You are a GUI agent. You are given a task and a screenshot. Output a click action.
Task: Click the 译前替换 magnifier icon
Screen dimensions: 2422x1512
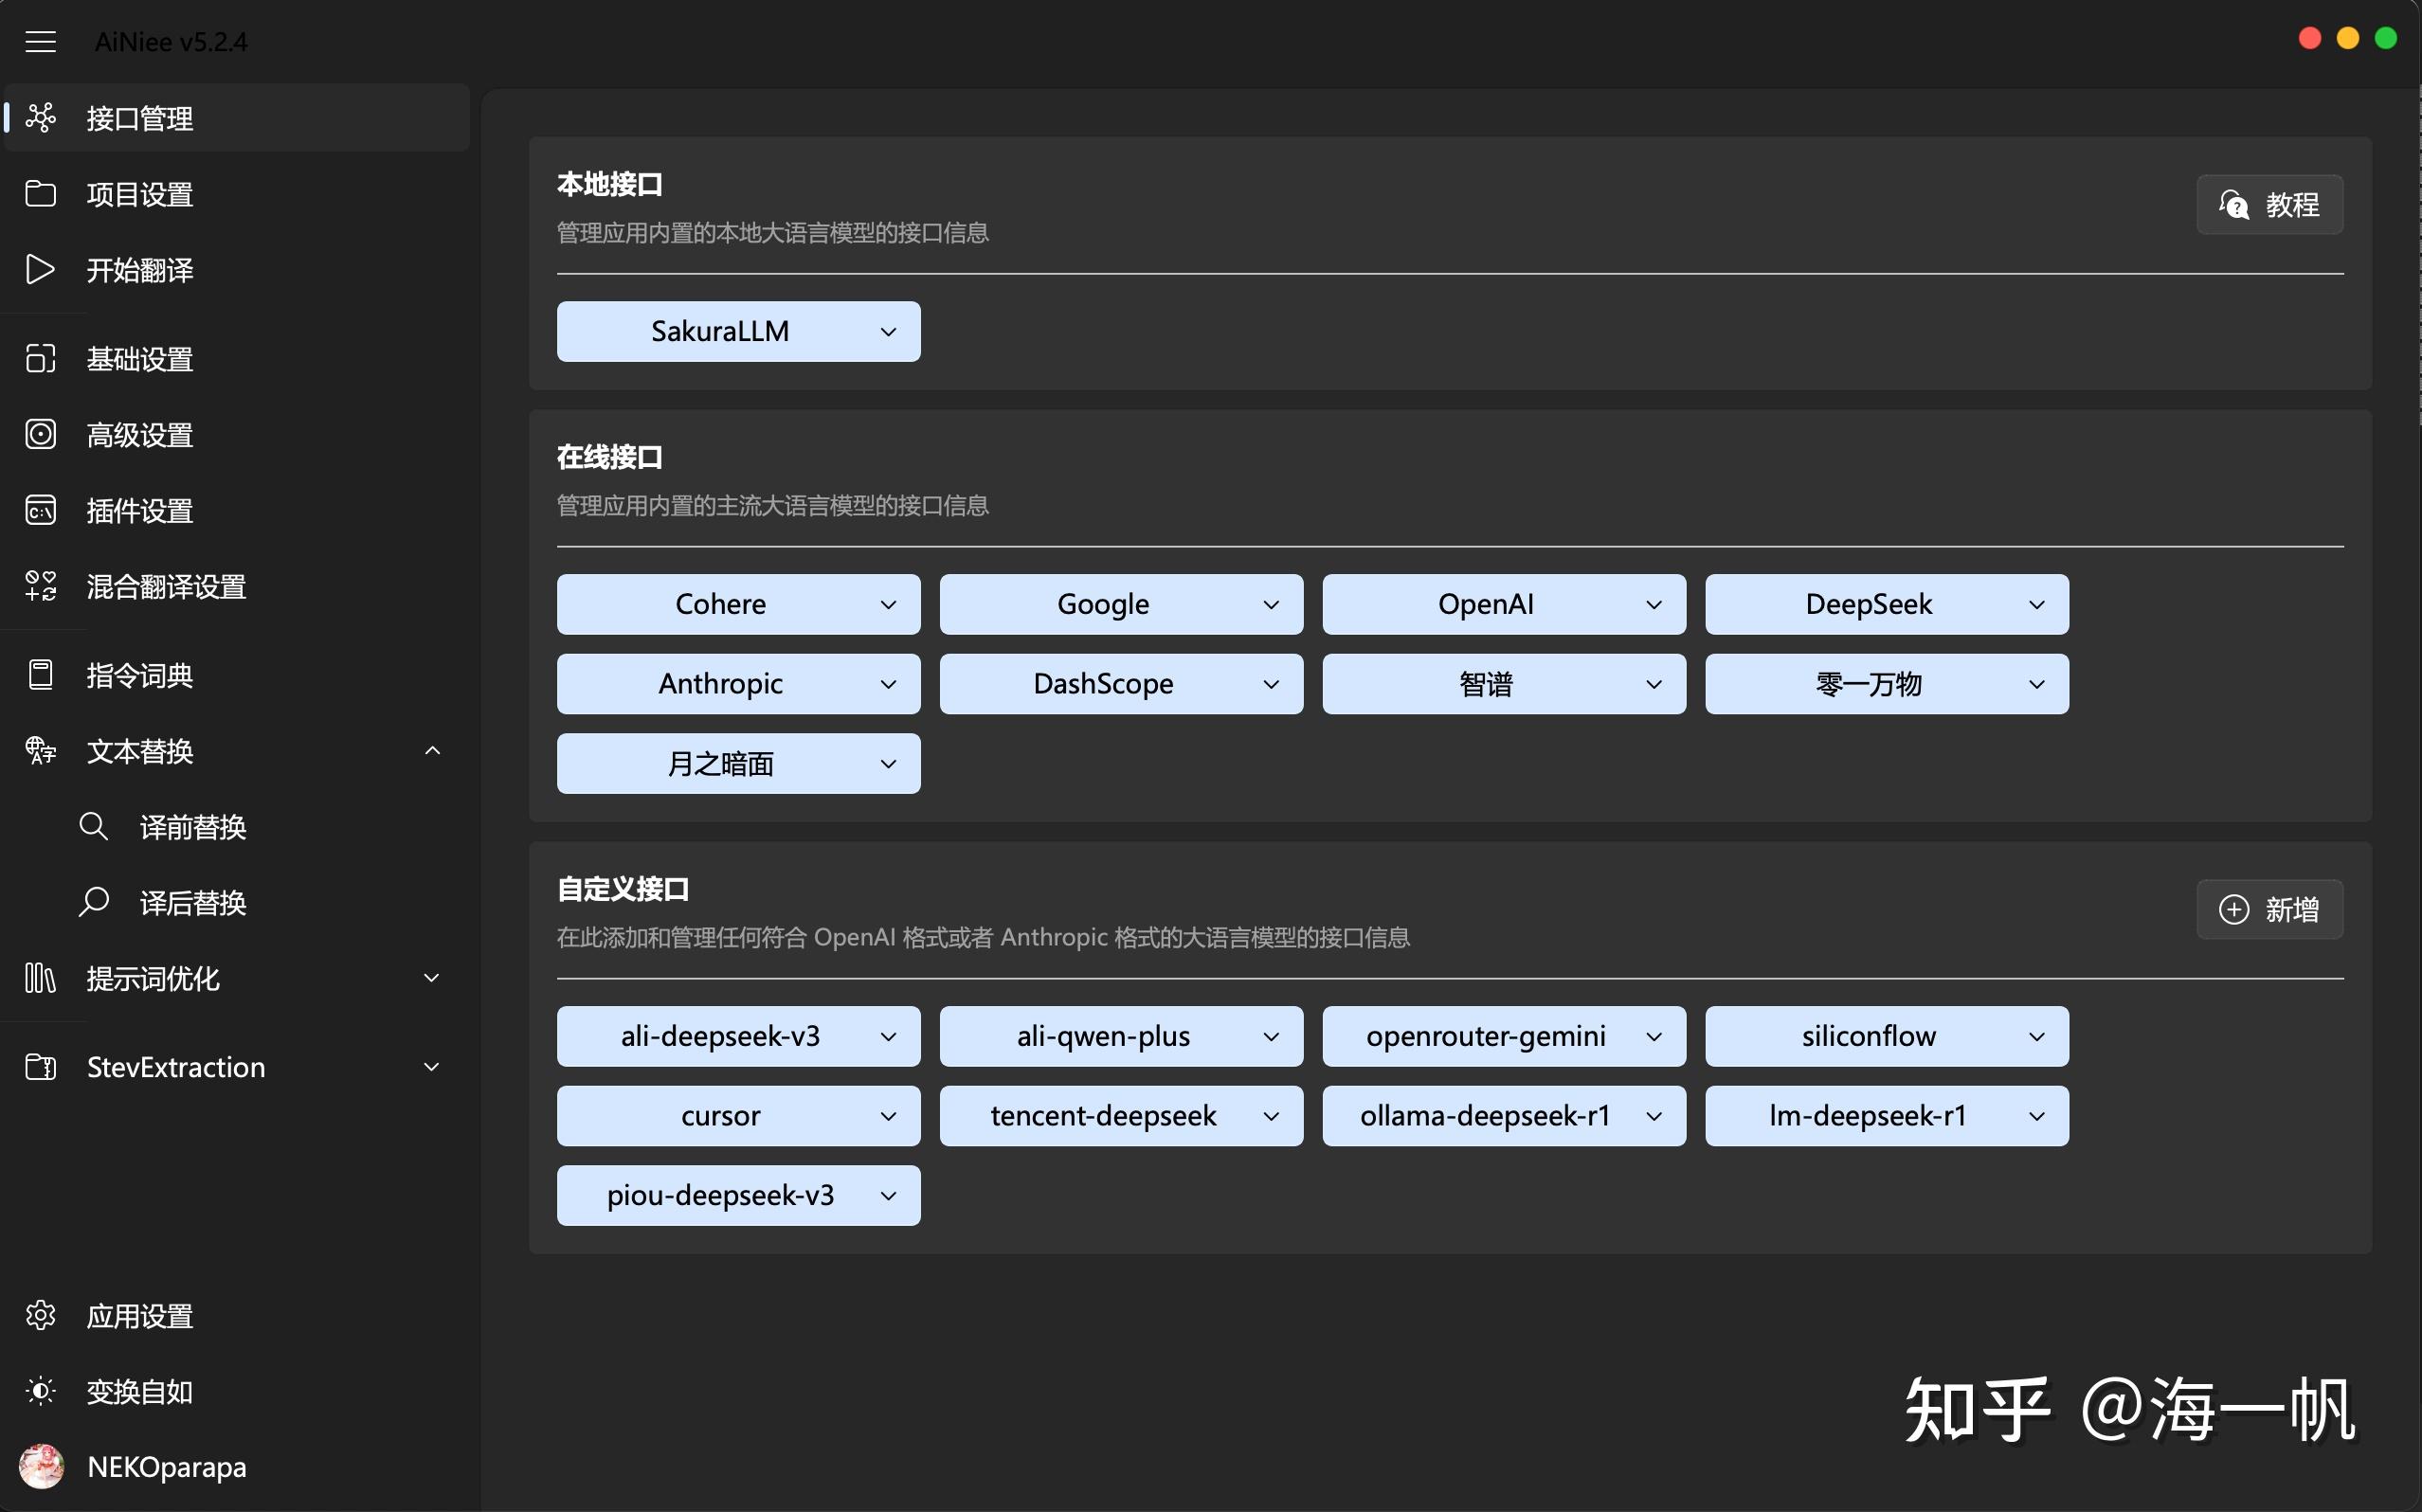pos(93,827)
